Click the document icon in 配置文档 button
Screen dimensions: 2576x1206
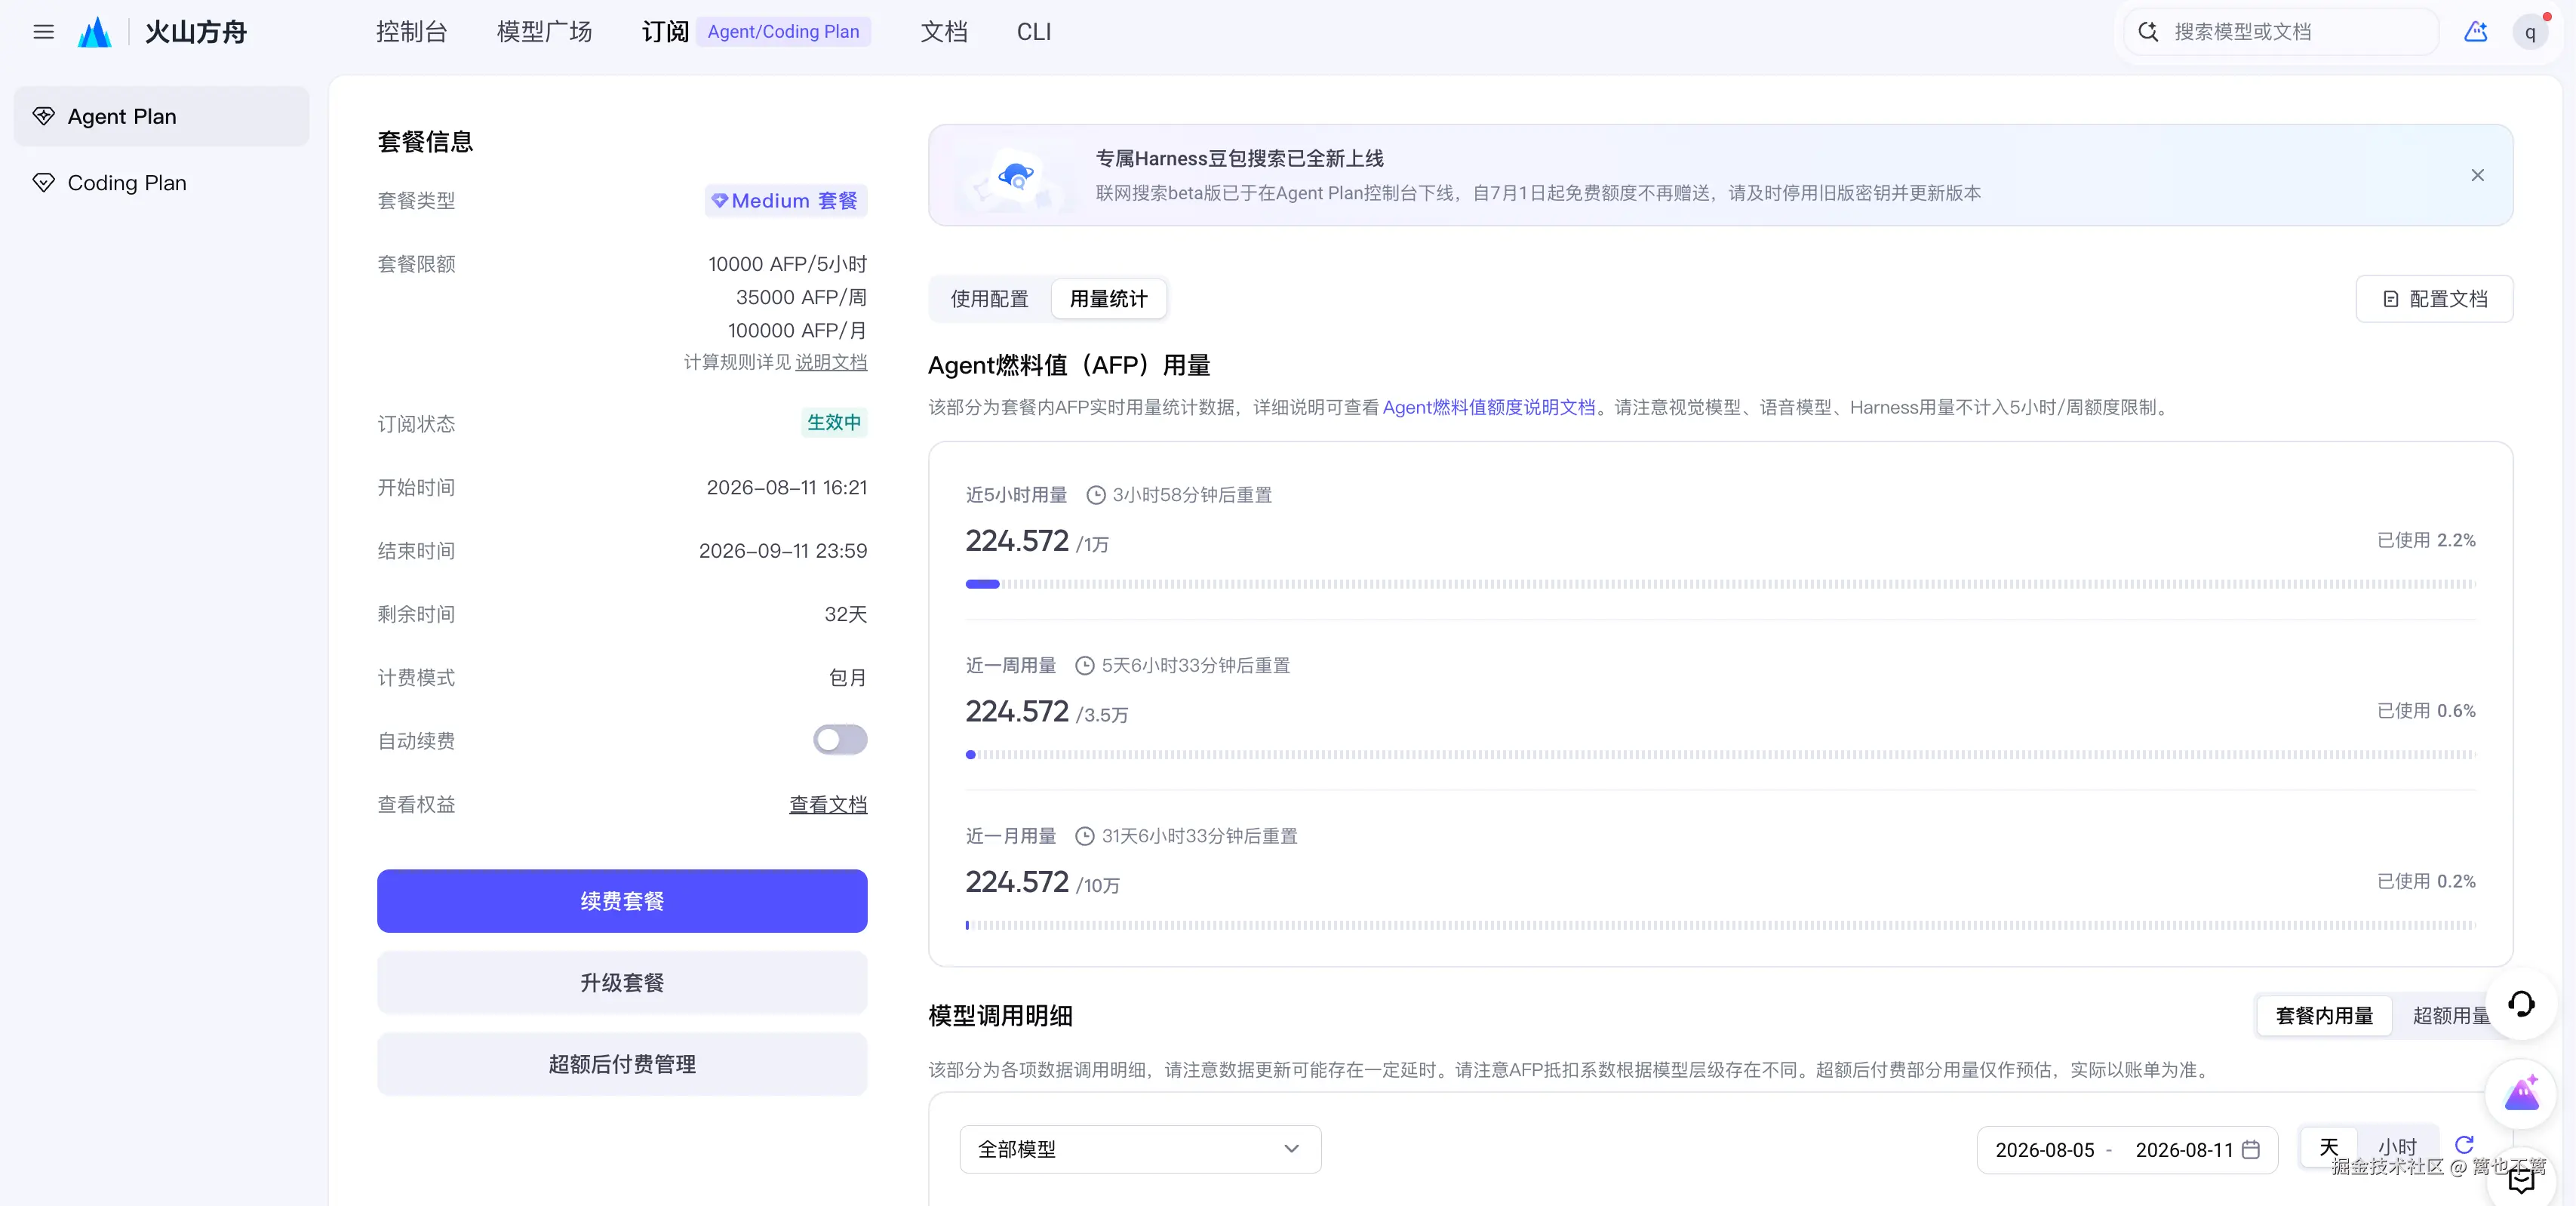coord(2391,299)
